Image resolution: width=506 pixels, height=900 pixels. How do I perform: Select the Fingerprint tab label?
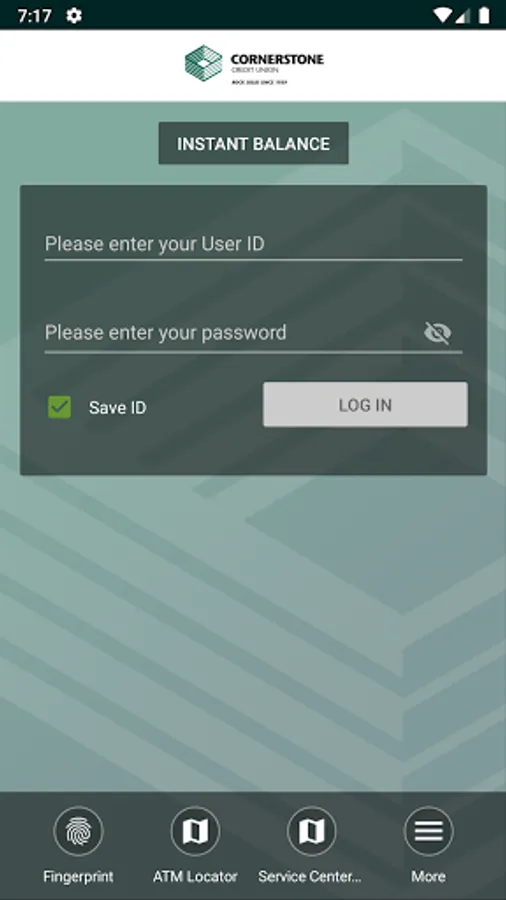click(79, 876)
